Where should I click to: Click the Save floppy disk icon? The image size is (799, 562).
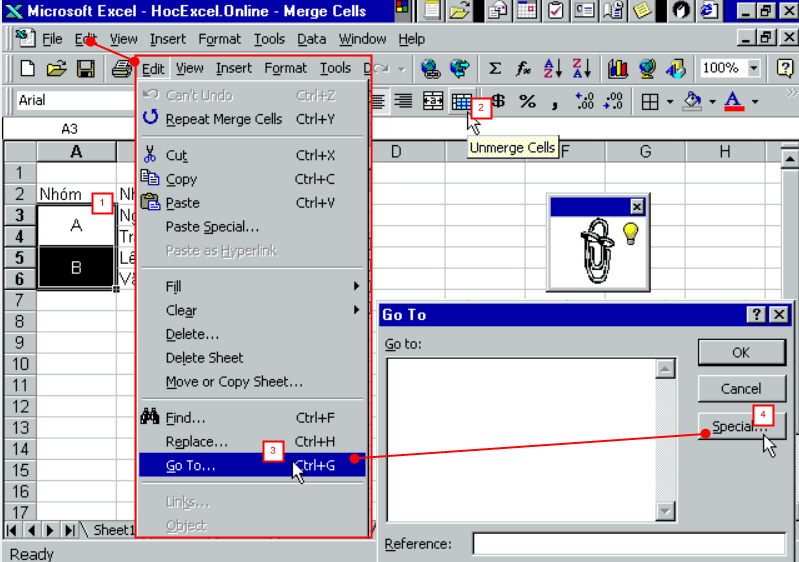pyautogui.click(x=86, y=68)
